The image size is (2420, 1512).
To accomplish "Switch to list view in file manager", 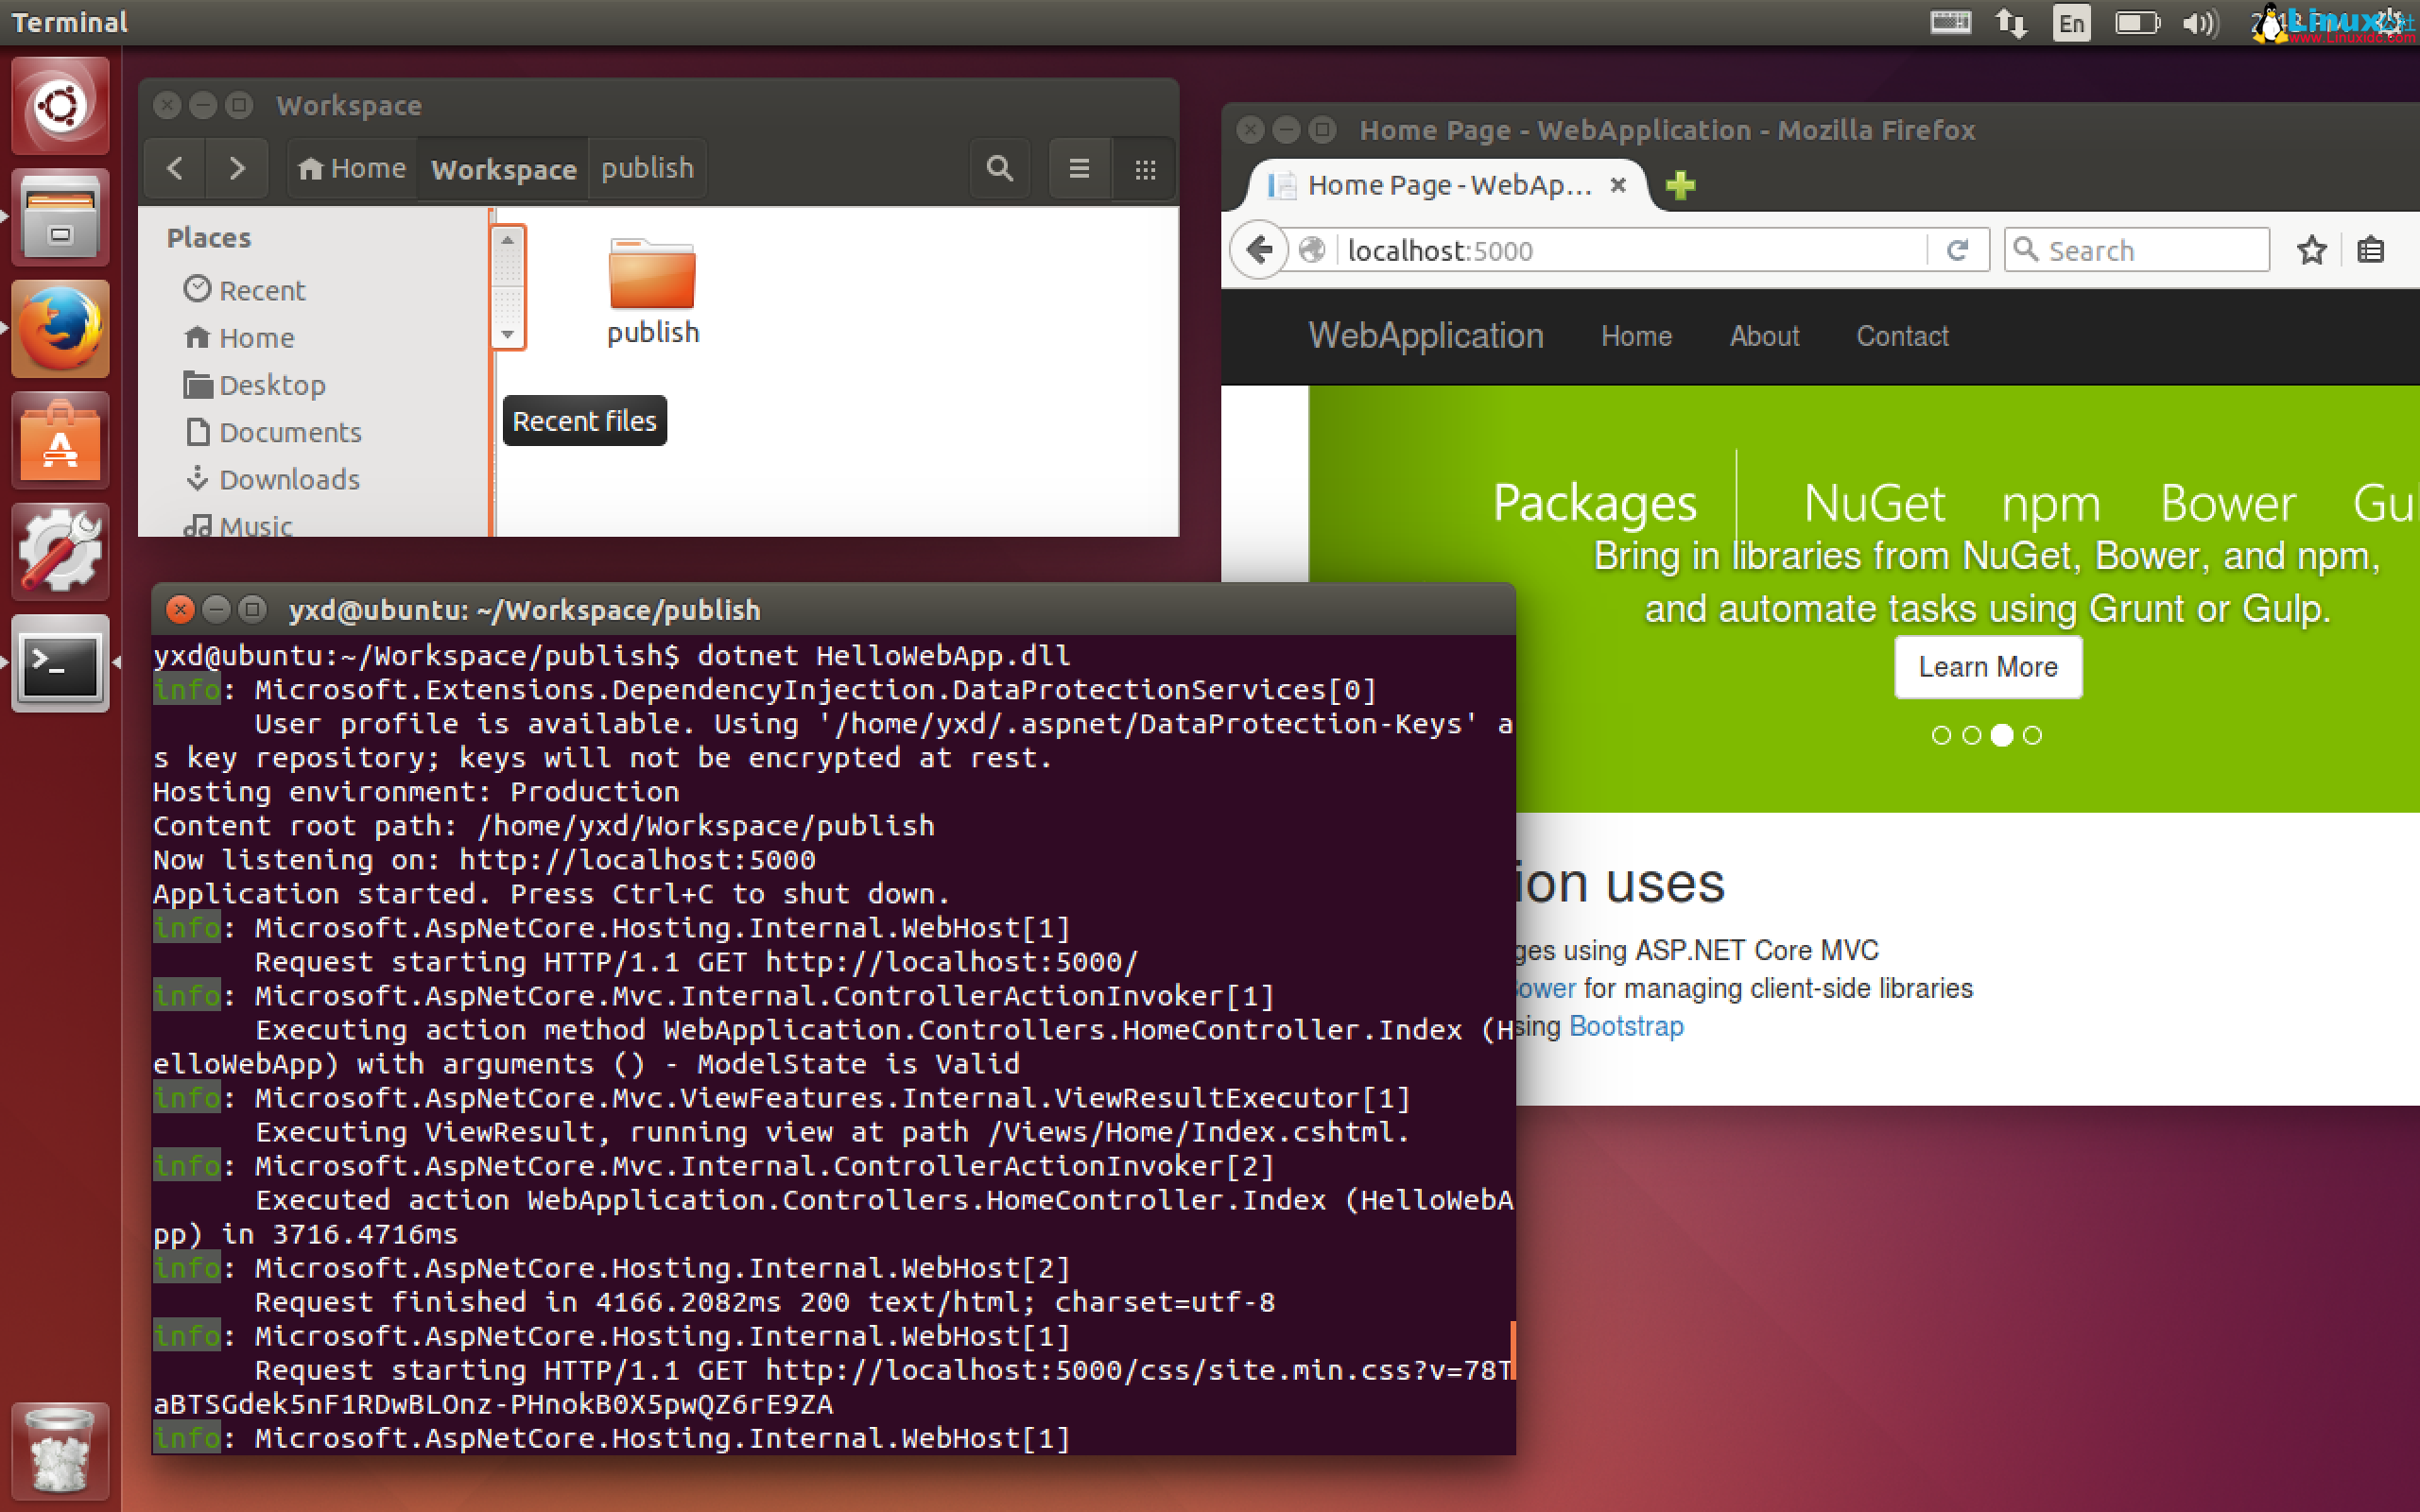I will pos(1079,168).
